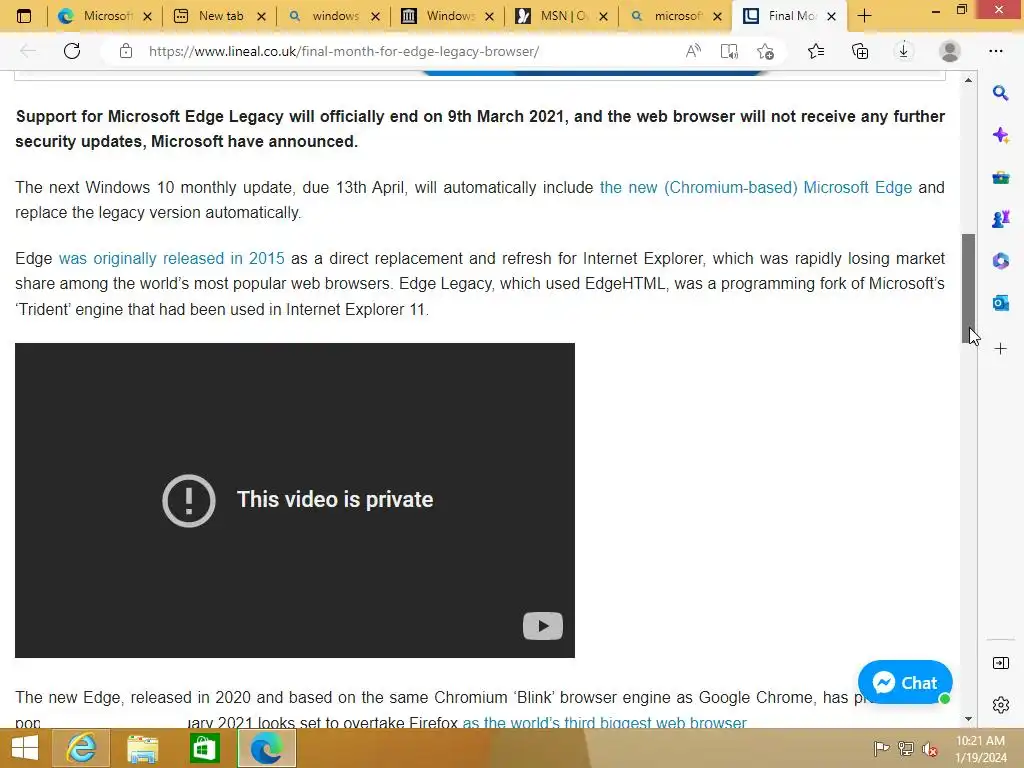This screenshot has width=1024, height=768.
Task: Click the page scrollbar thumb
Action: pyautogui.click(x=968, y=288)
